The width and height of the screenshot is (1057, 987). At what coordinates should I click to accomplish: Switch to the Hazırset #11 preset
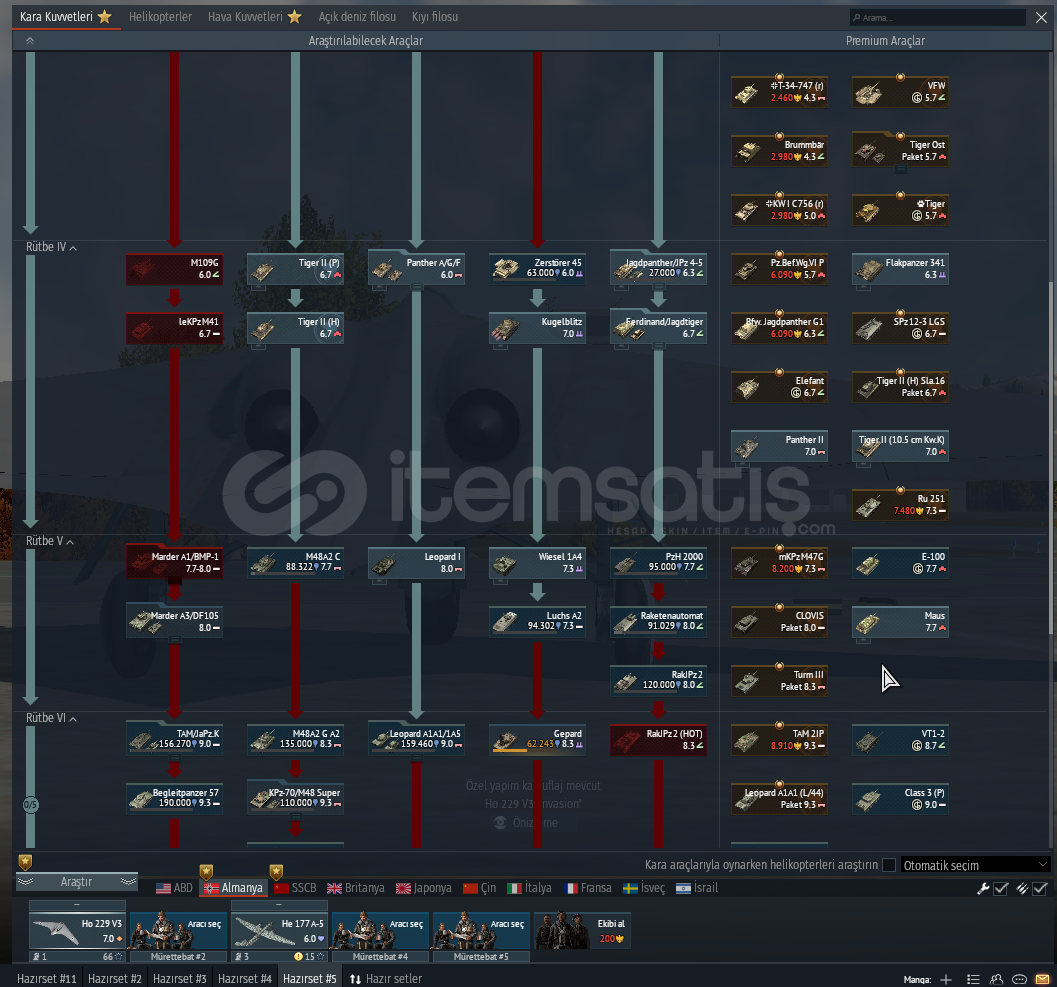click(x=47, y=979)
